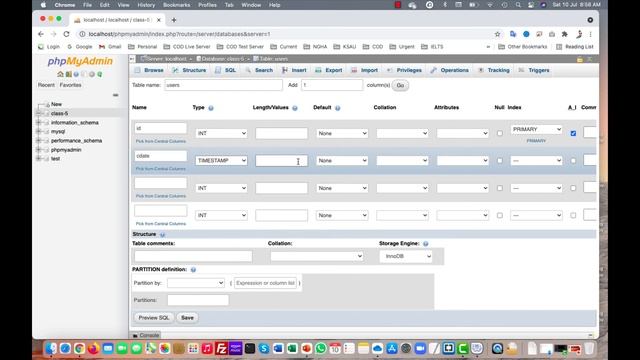This screenshot has height=360, width=640.
Task: Toggle A_I checkbox in third column row
Action: click(x=573, y=188)
